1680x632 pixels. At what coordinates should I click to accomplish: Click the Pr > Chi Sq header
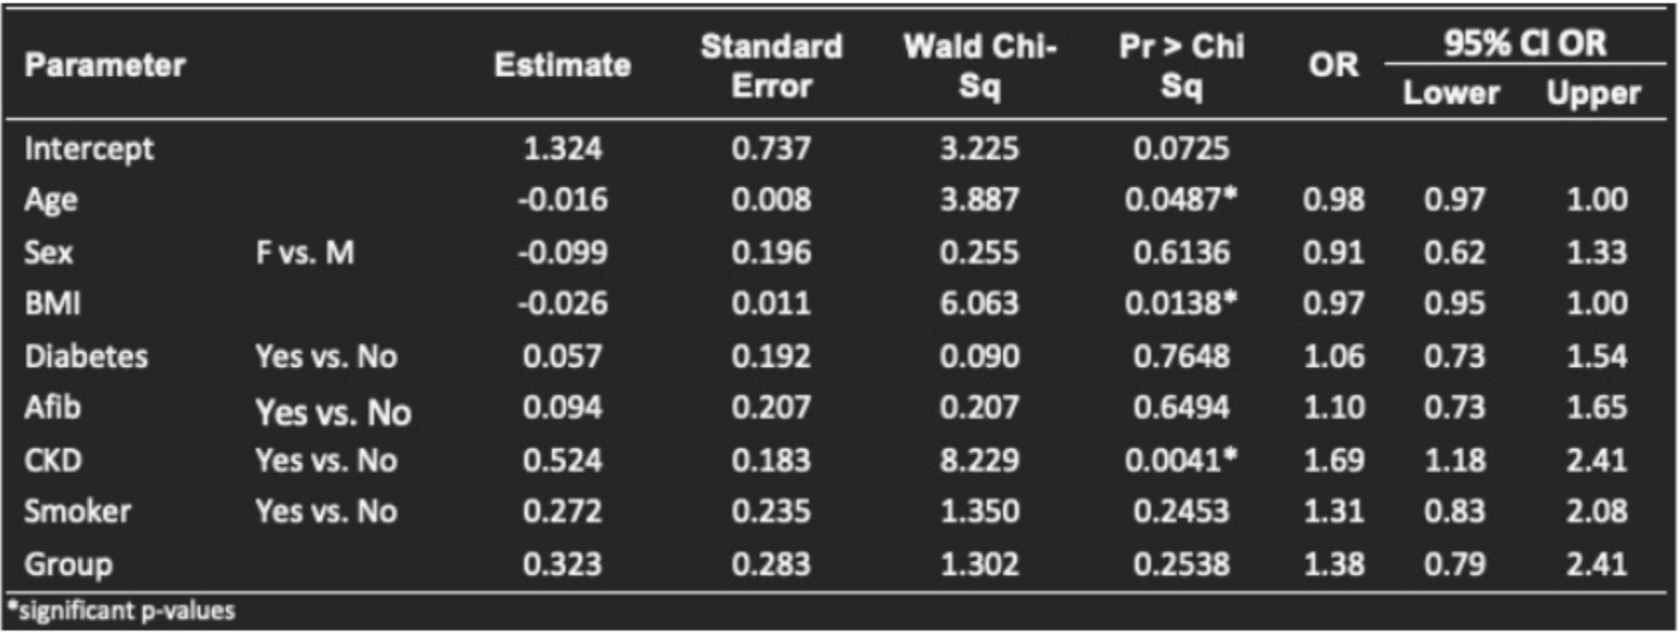pos(1181,66)
